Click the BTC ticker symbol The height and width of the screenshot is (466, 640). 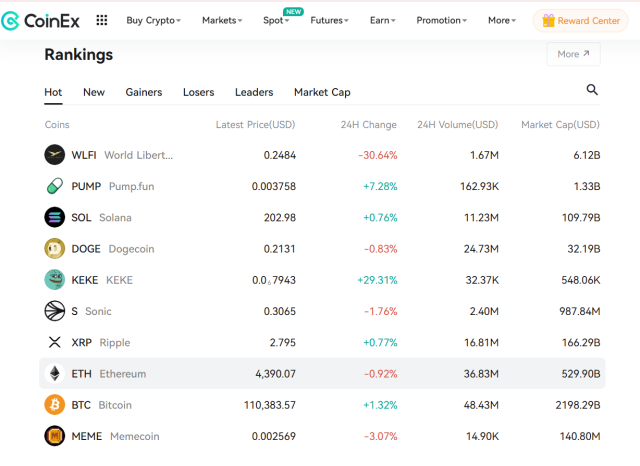pos(81,405)
